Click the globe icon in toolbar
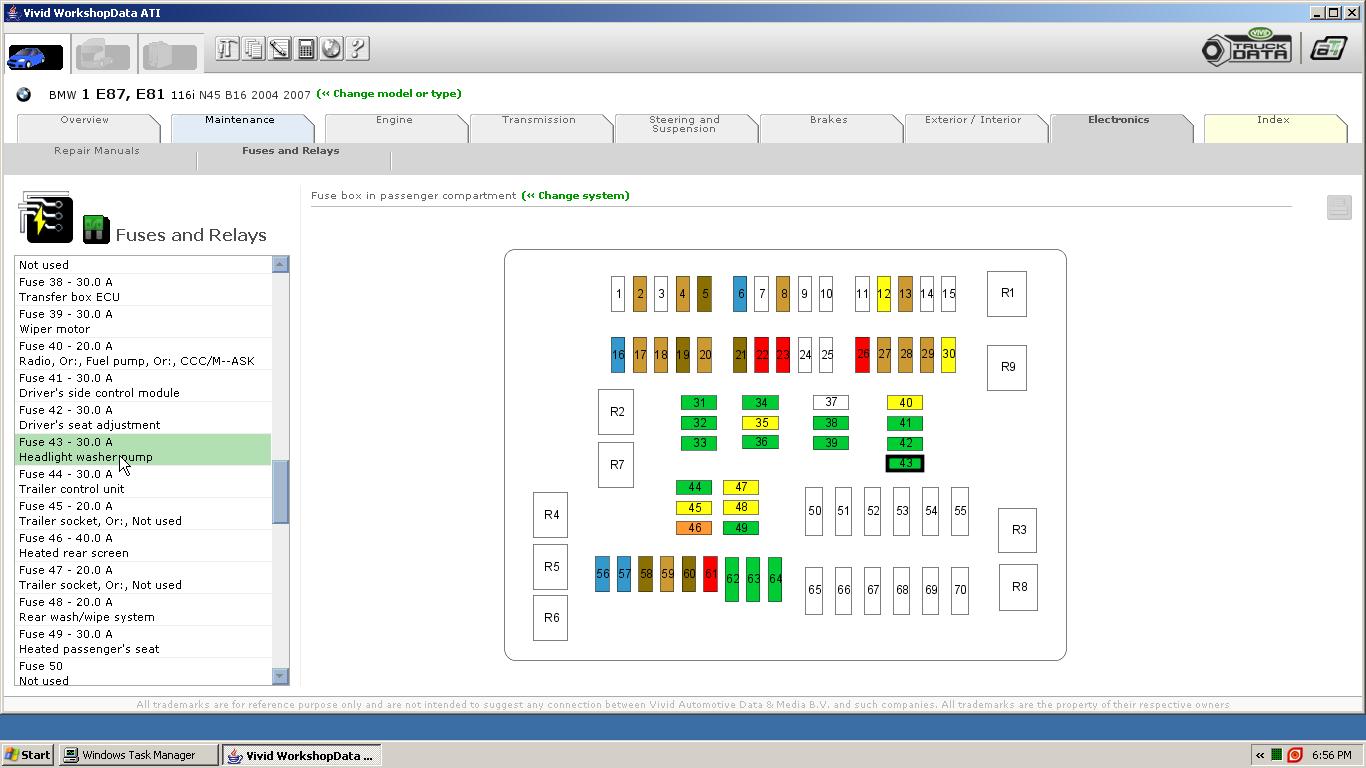This screenshot has width=1366, height=768. tap(331, 49)
